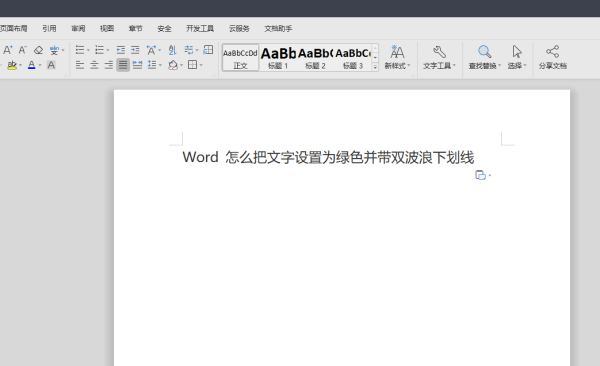This screenshot has width=600, height=366.
Task: Open the phonetic guide tool
Action: coord(54,50)
